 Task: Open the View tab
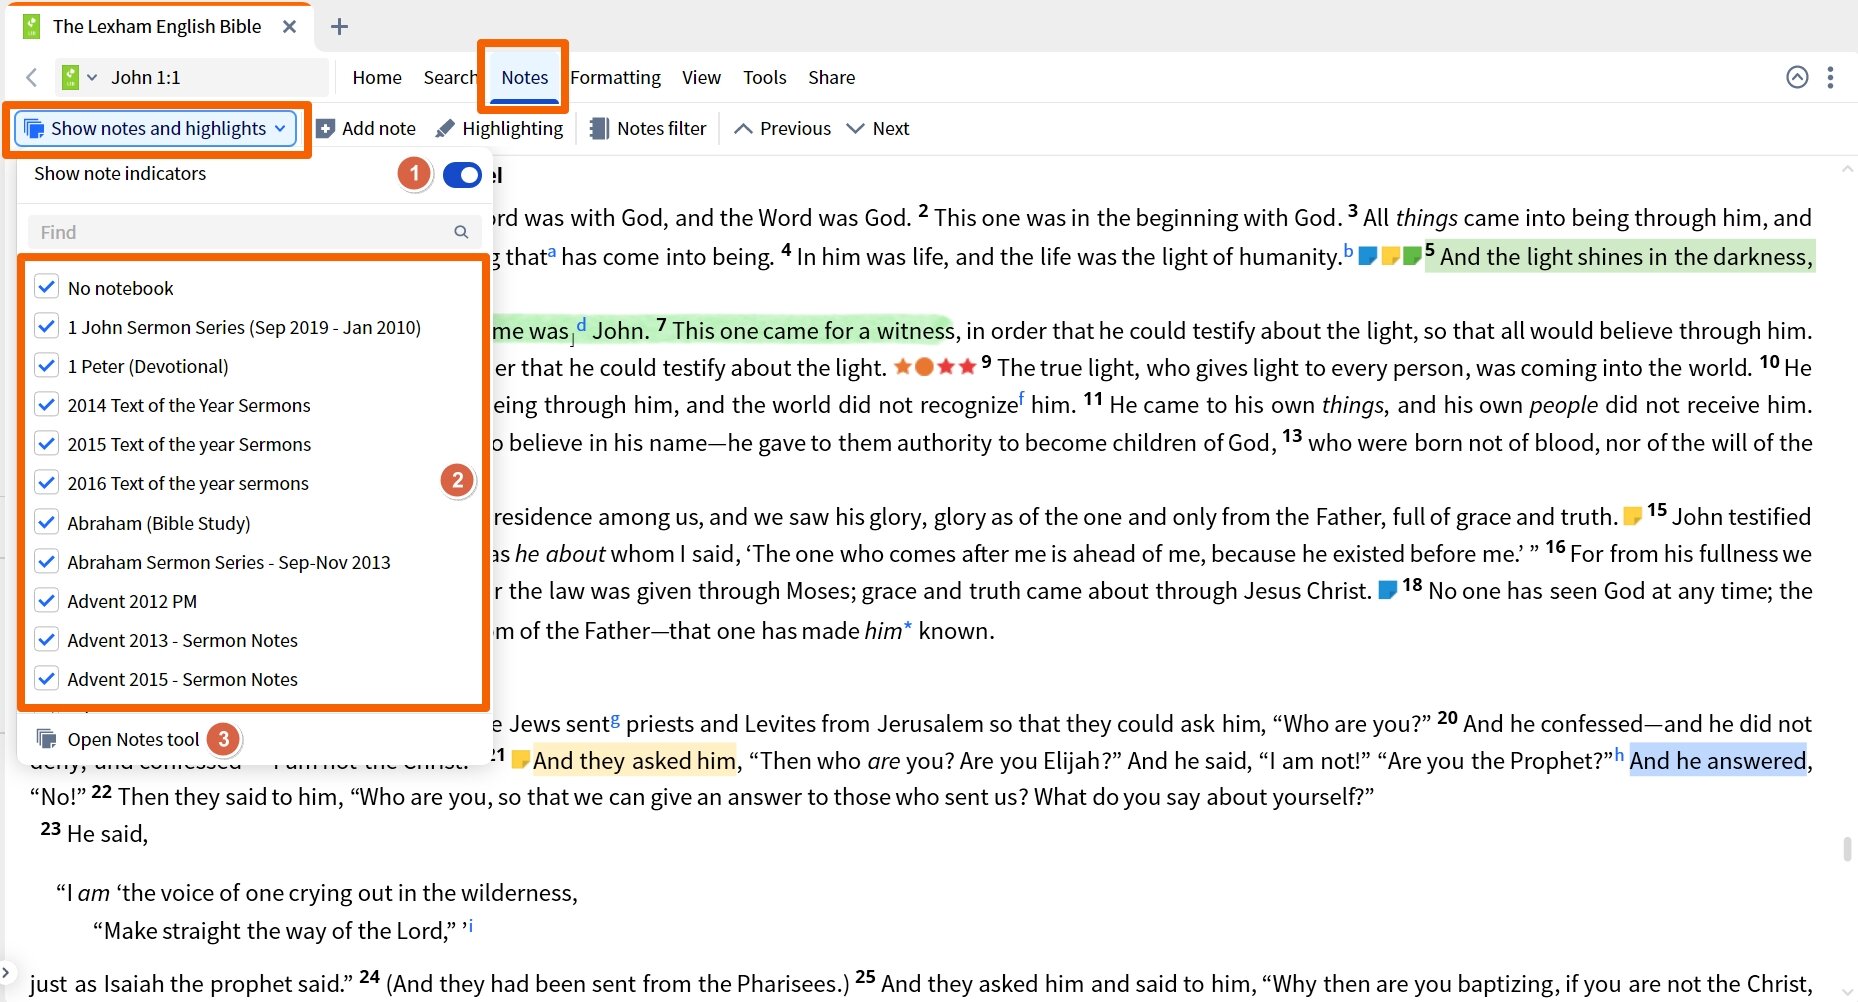point(701,77)
